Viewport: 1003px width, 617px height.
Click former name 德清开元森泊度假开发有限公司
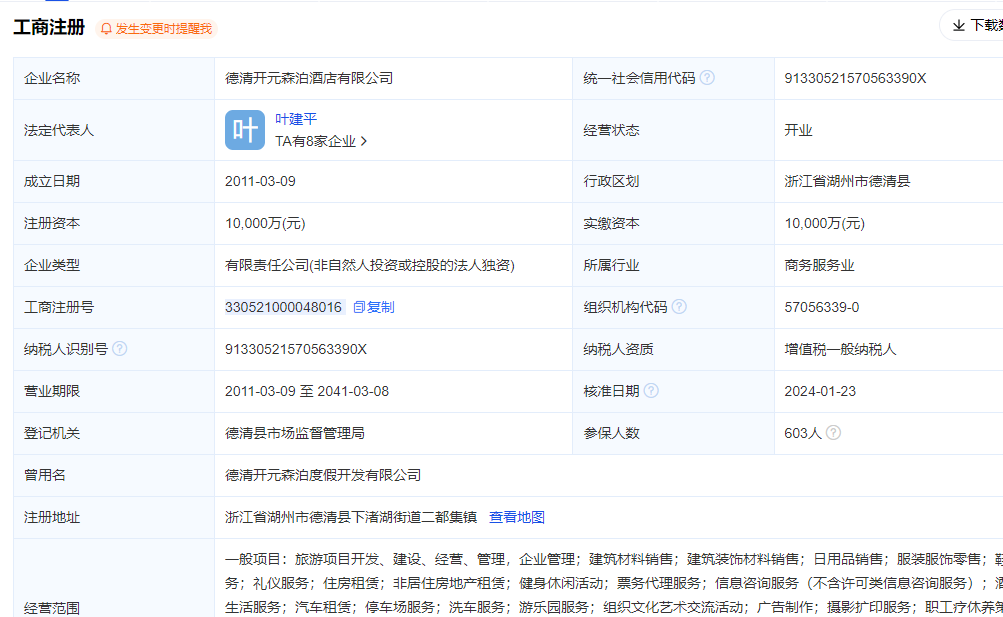click(323, 475)
